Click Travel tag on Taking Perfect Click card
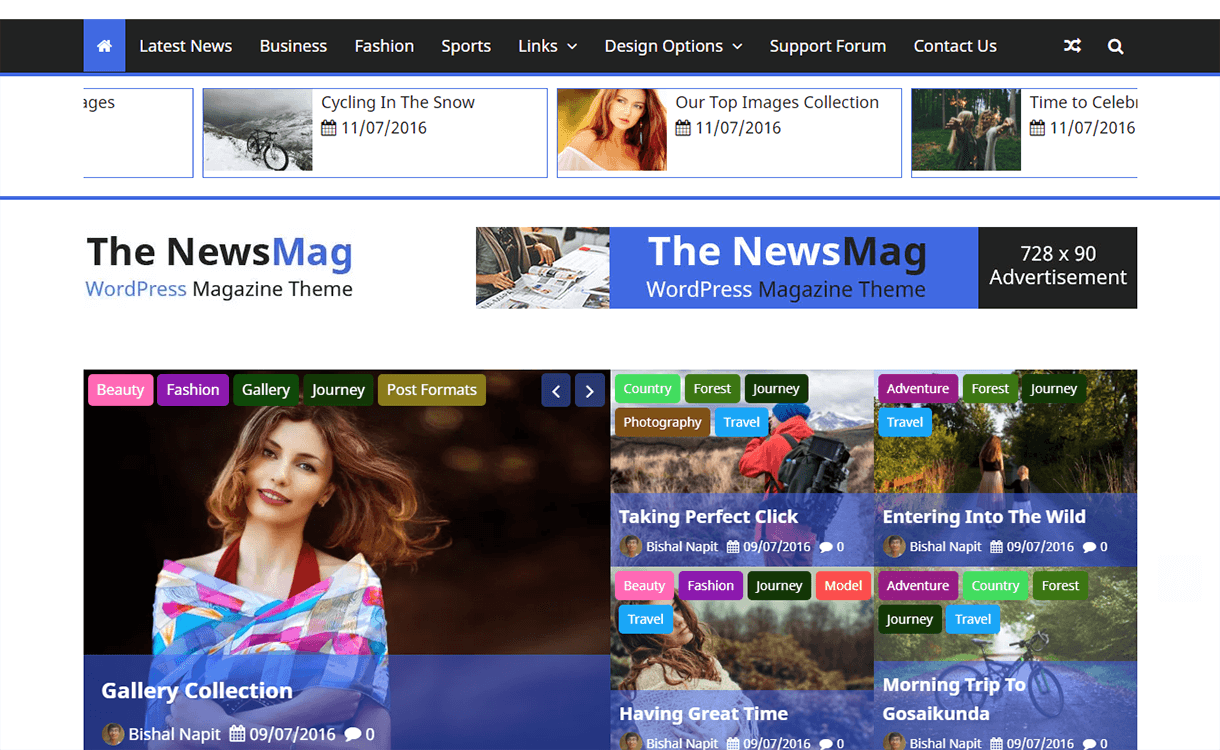The image size is (1220, 750). (741, 422)
